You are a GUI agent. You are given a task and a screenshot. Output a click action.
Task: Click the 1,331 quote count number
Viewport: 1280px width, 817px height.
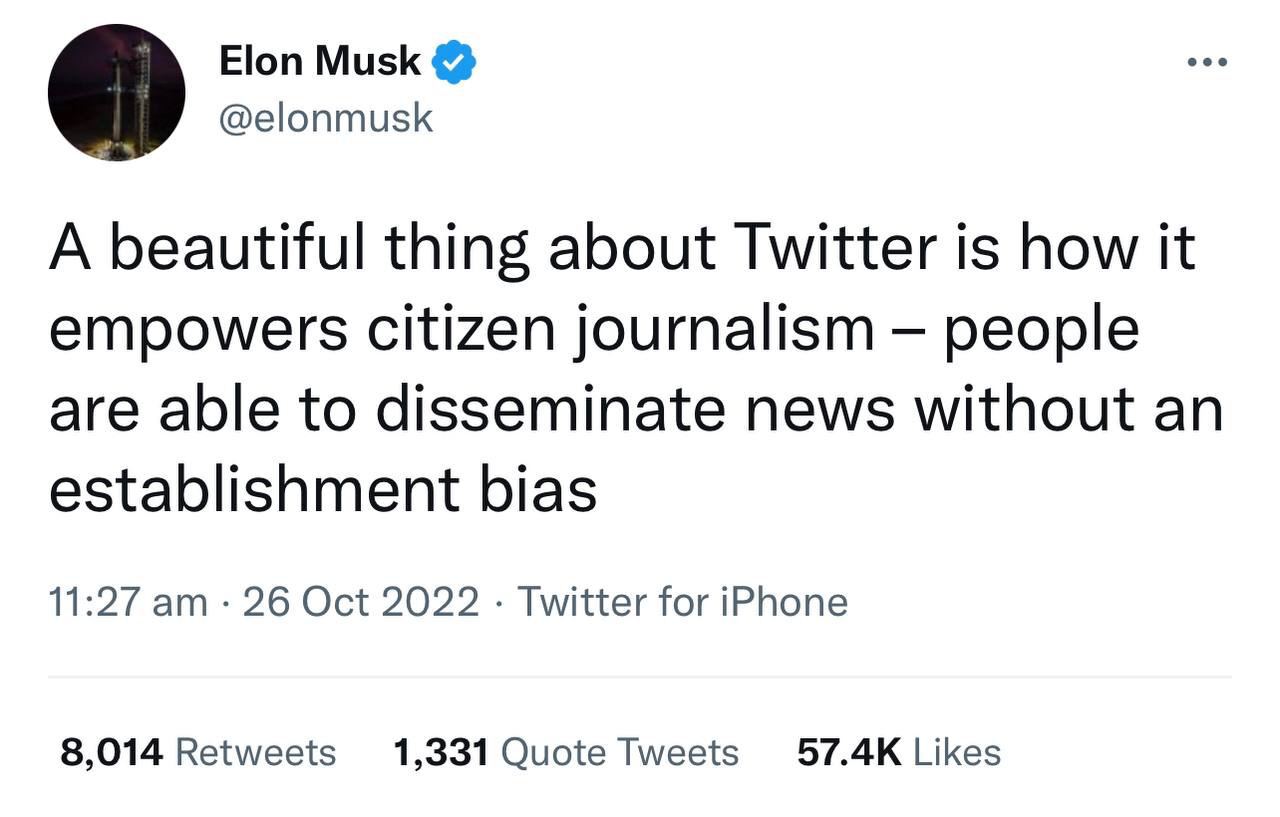(441, 752)
